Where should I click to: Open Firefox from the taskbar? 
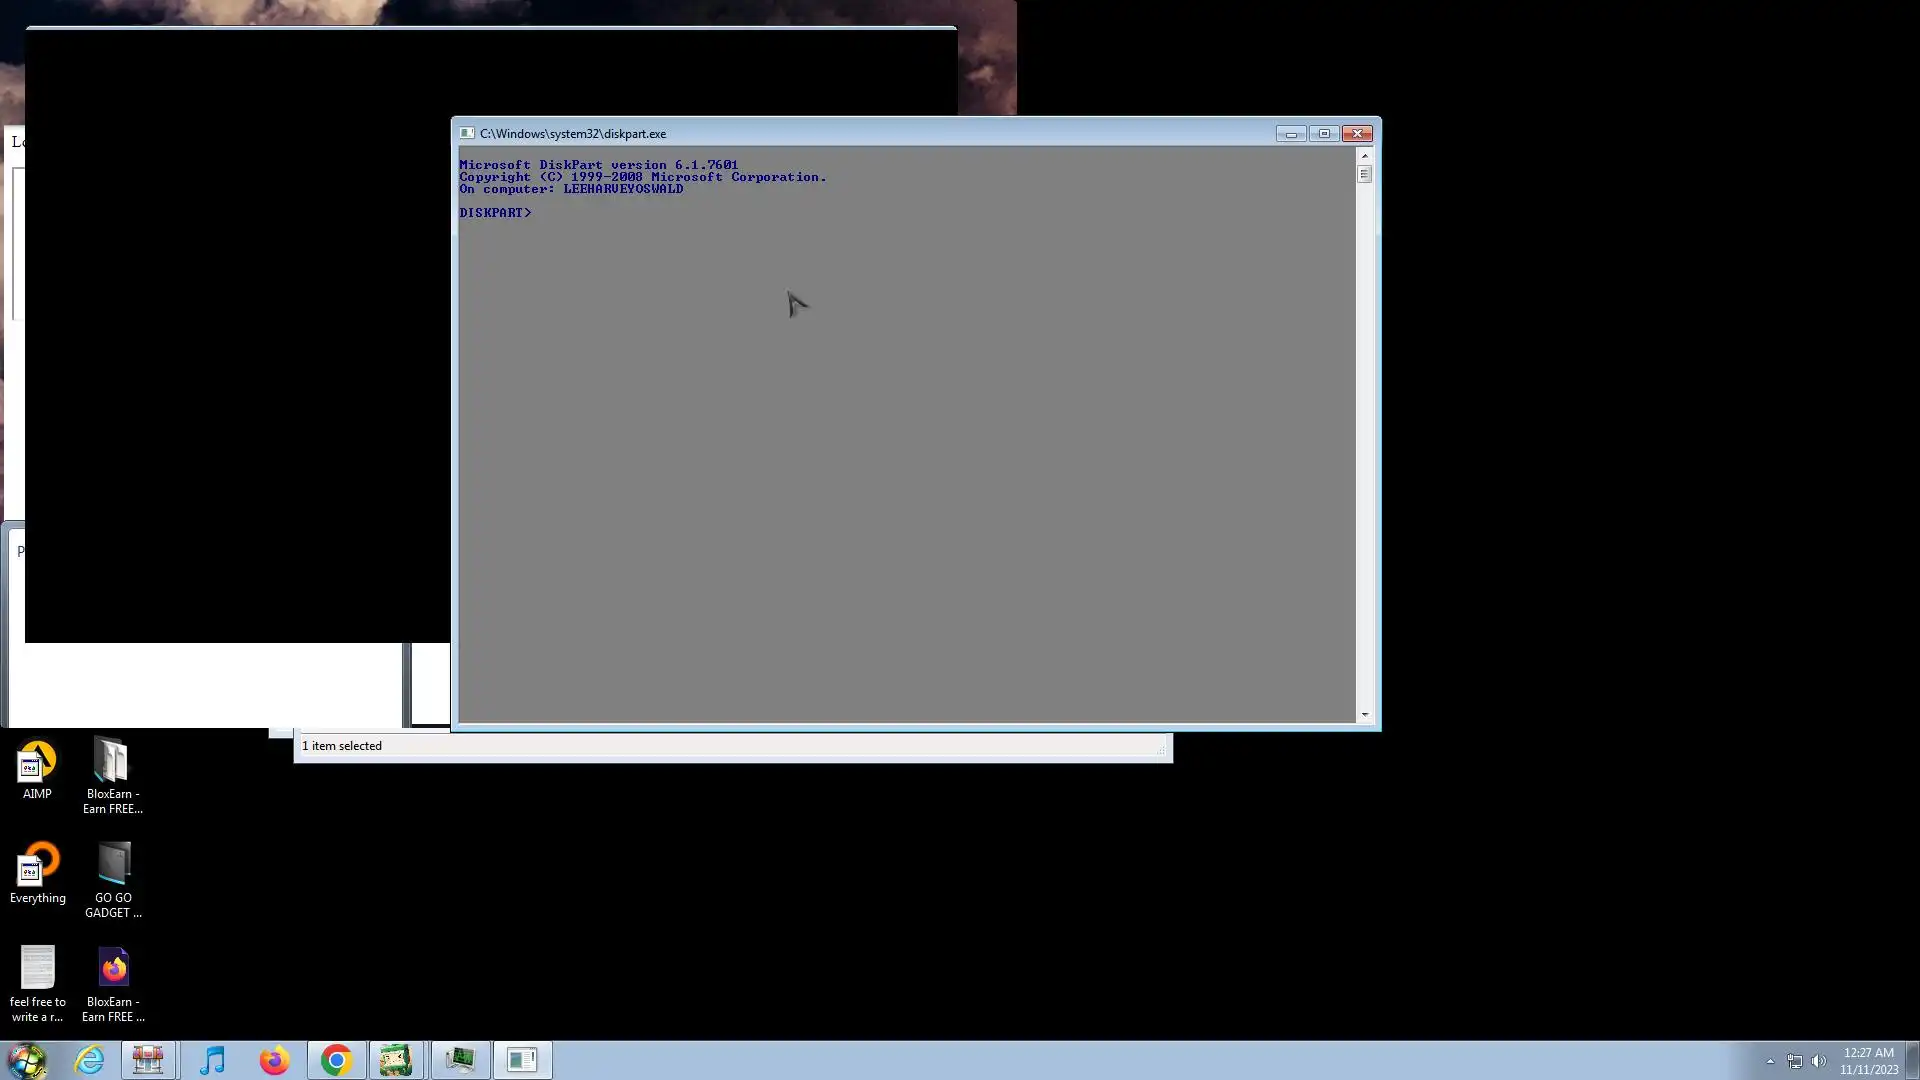click(x=274, y=1060)
